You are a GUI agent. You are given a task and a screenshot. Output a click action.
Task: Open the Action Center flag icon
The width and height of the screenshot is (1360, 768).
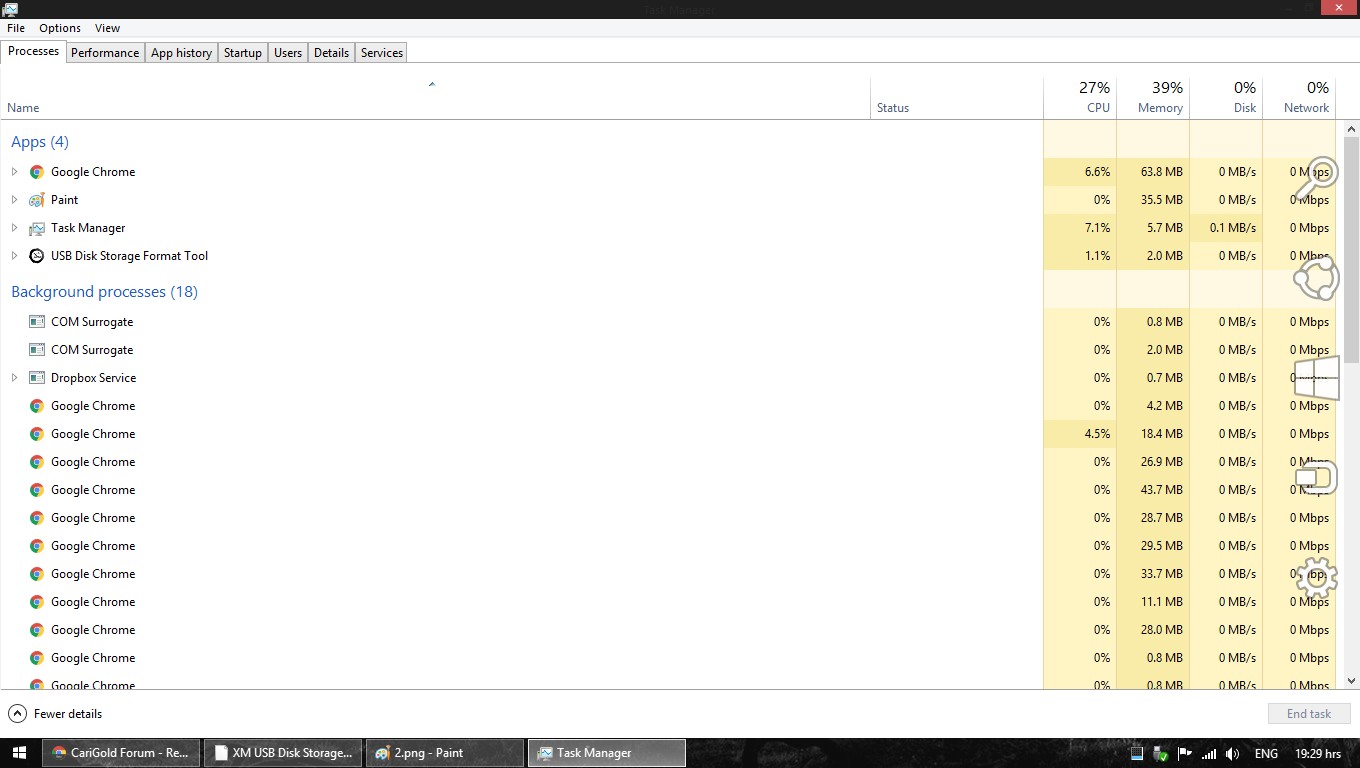click(x=1185, y=754)
